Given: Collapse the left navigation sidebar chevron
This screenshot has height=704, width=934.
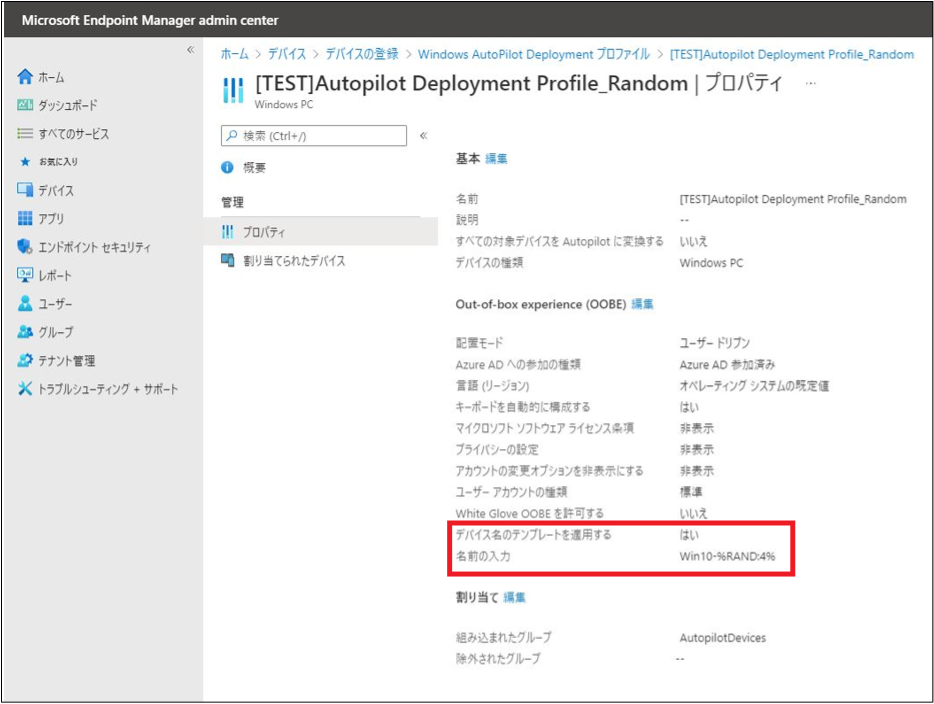Looking at the screenshot, I should 191,49.
